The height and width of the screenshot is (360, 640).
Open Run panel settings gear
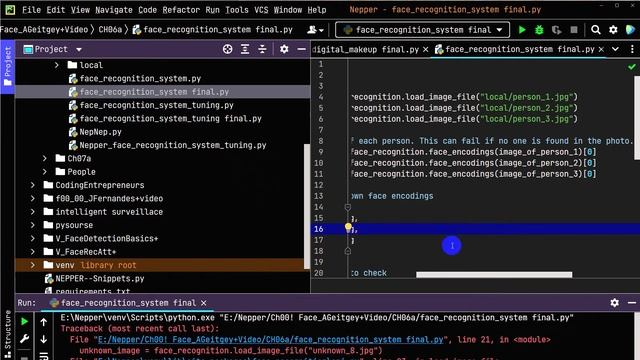pyautogui.click(x=615, y=303)
